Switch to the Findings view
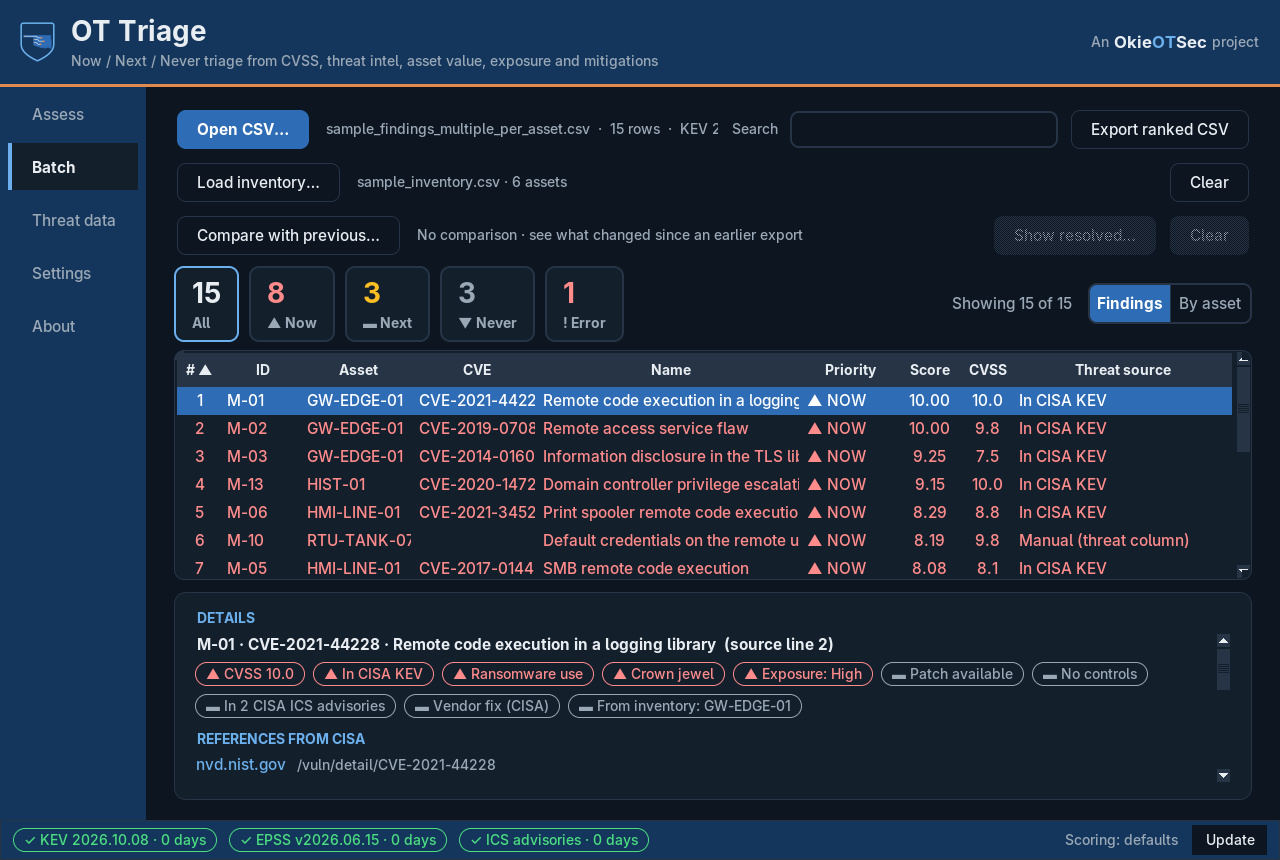This screenshot has height=860, width=1280. pyautogui.click(x=1129, y=303)
